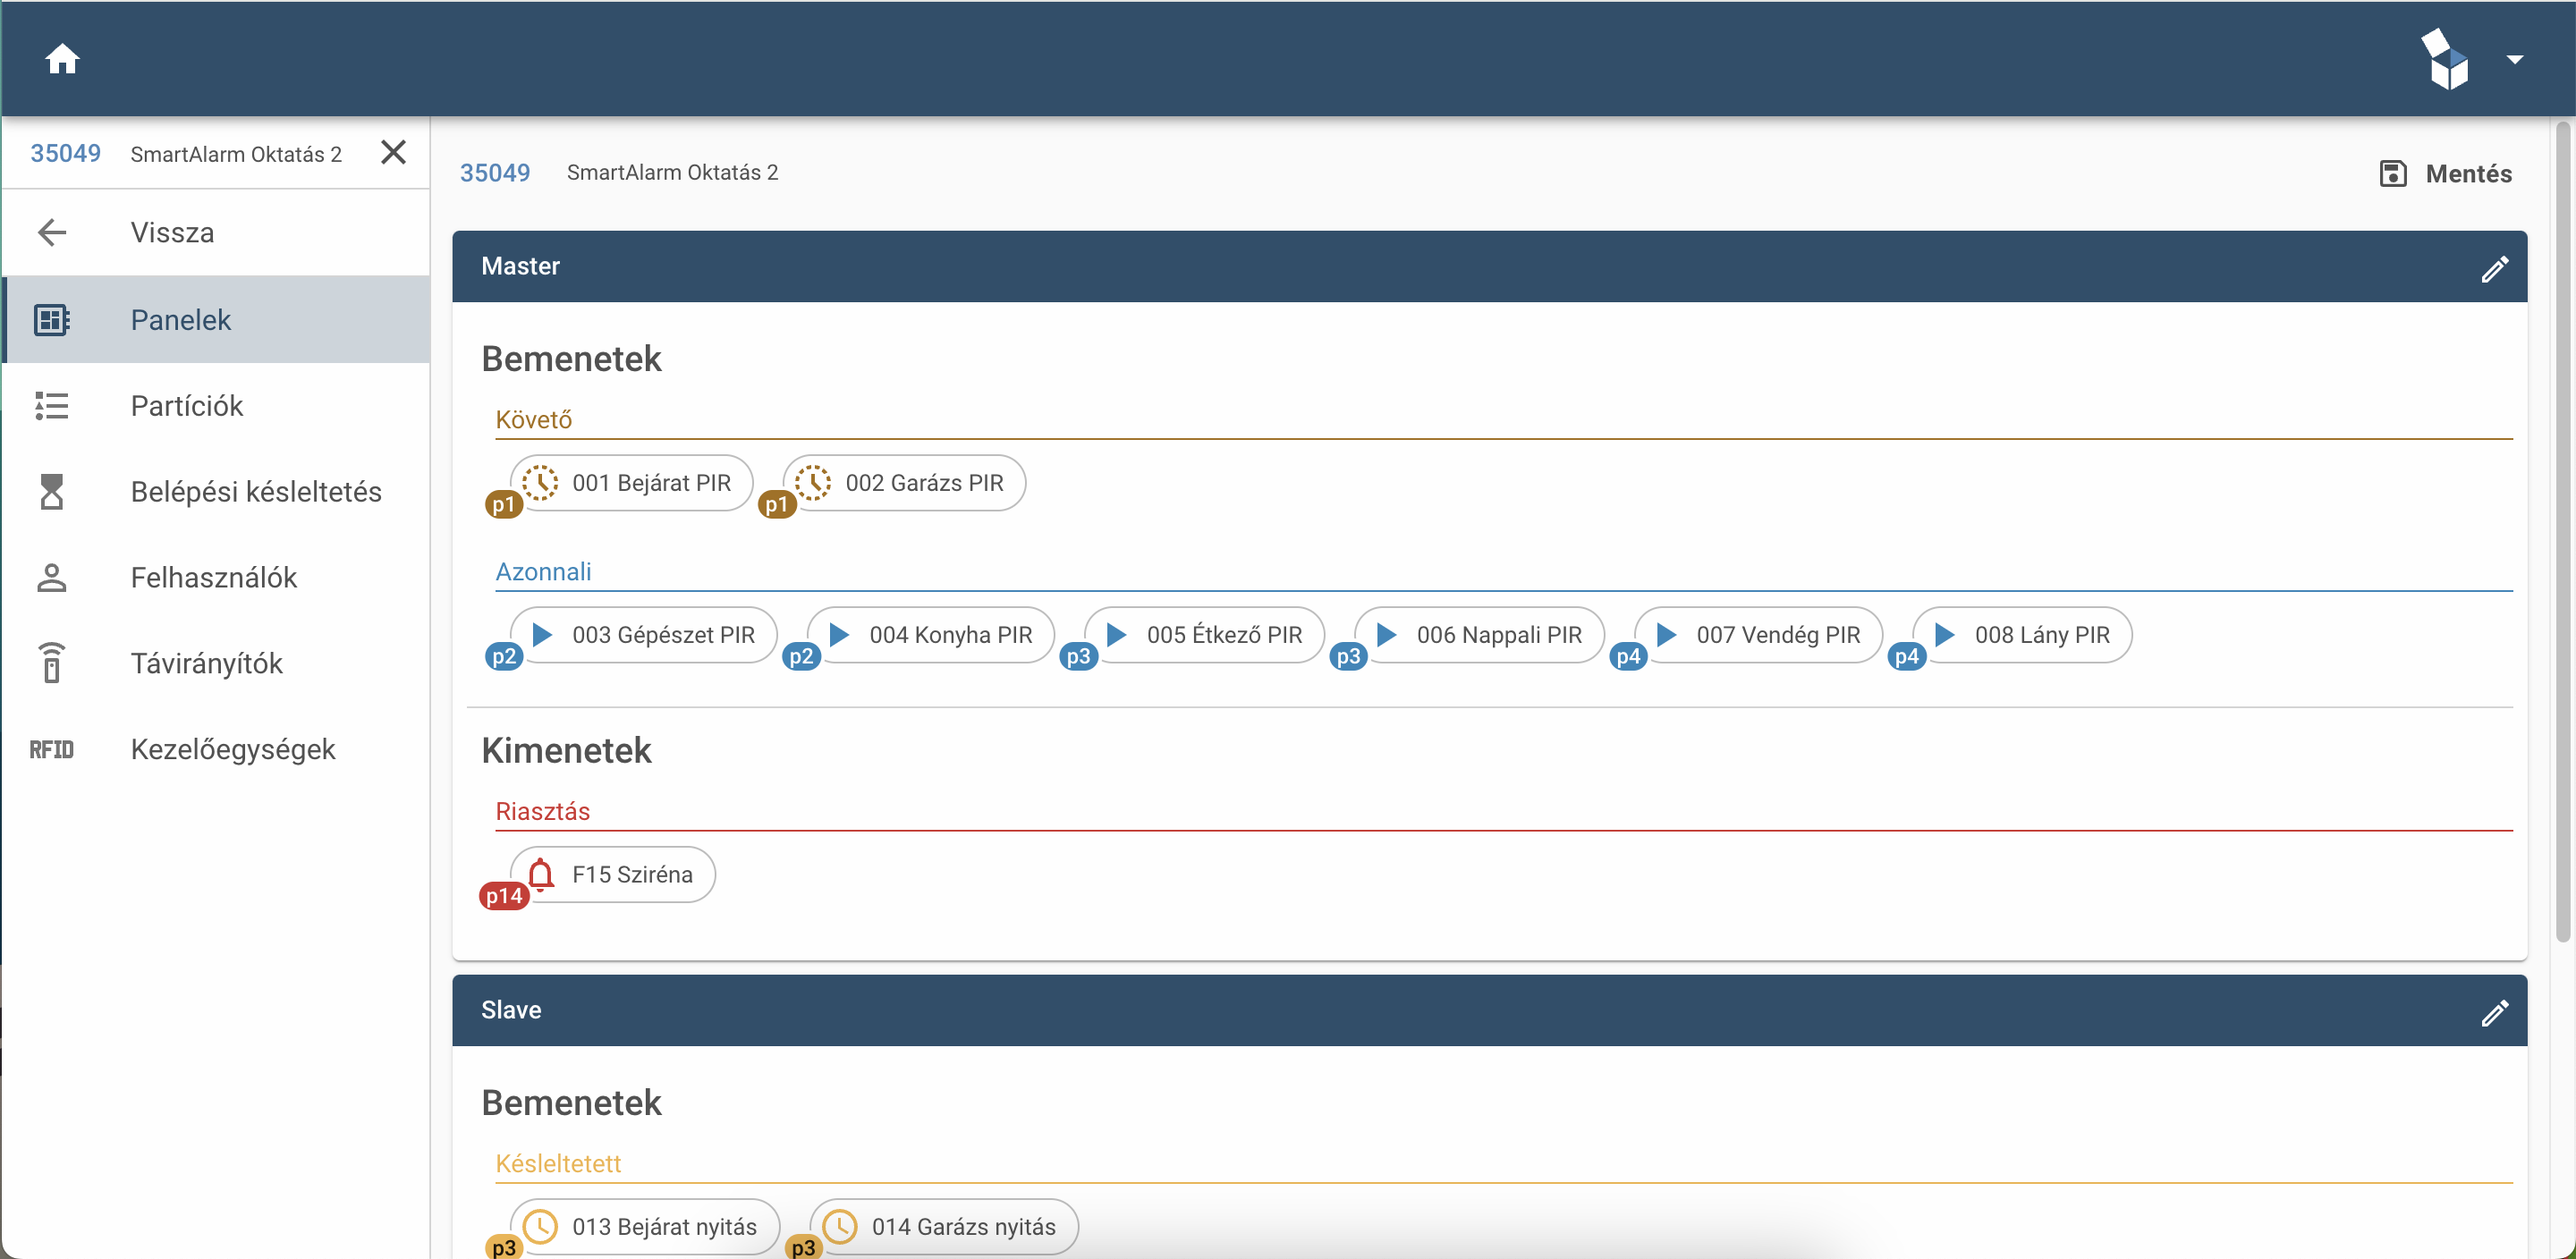Viewport: 2576px width, 1259px height.
Task: Click the clock icon of 002 Garázs PIR
Action: [x=814, y=482]
